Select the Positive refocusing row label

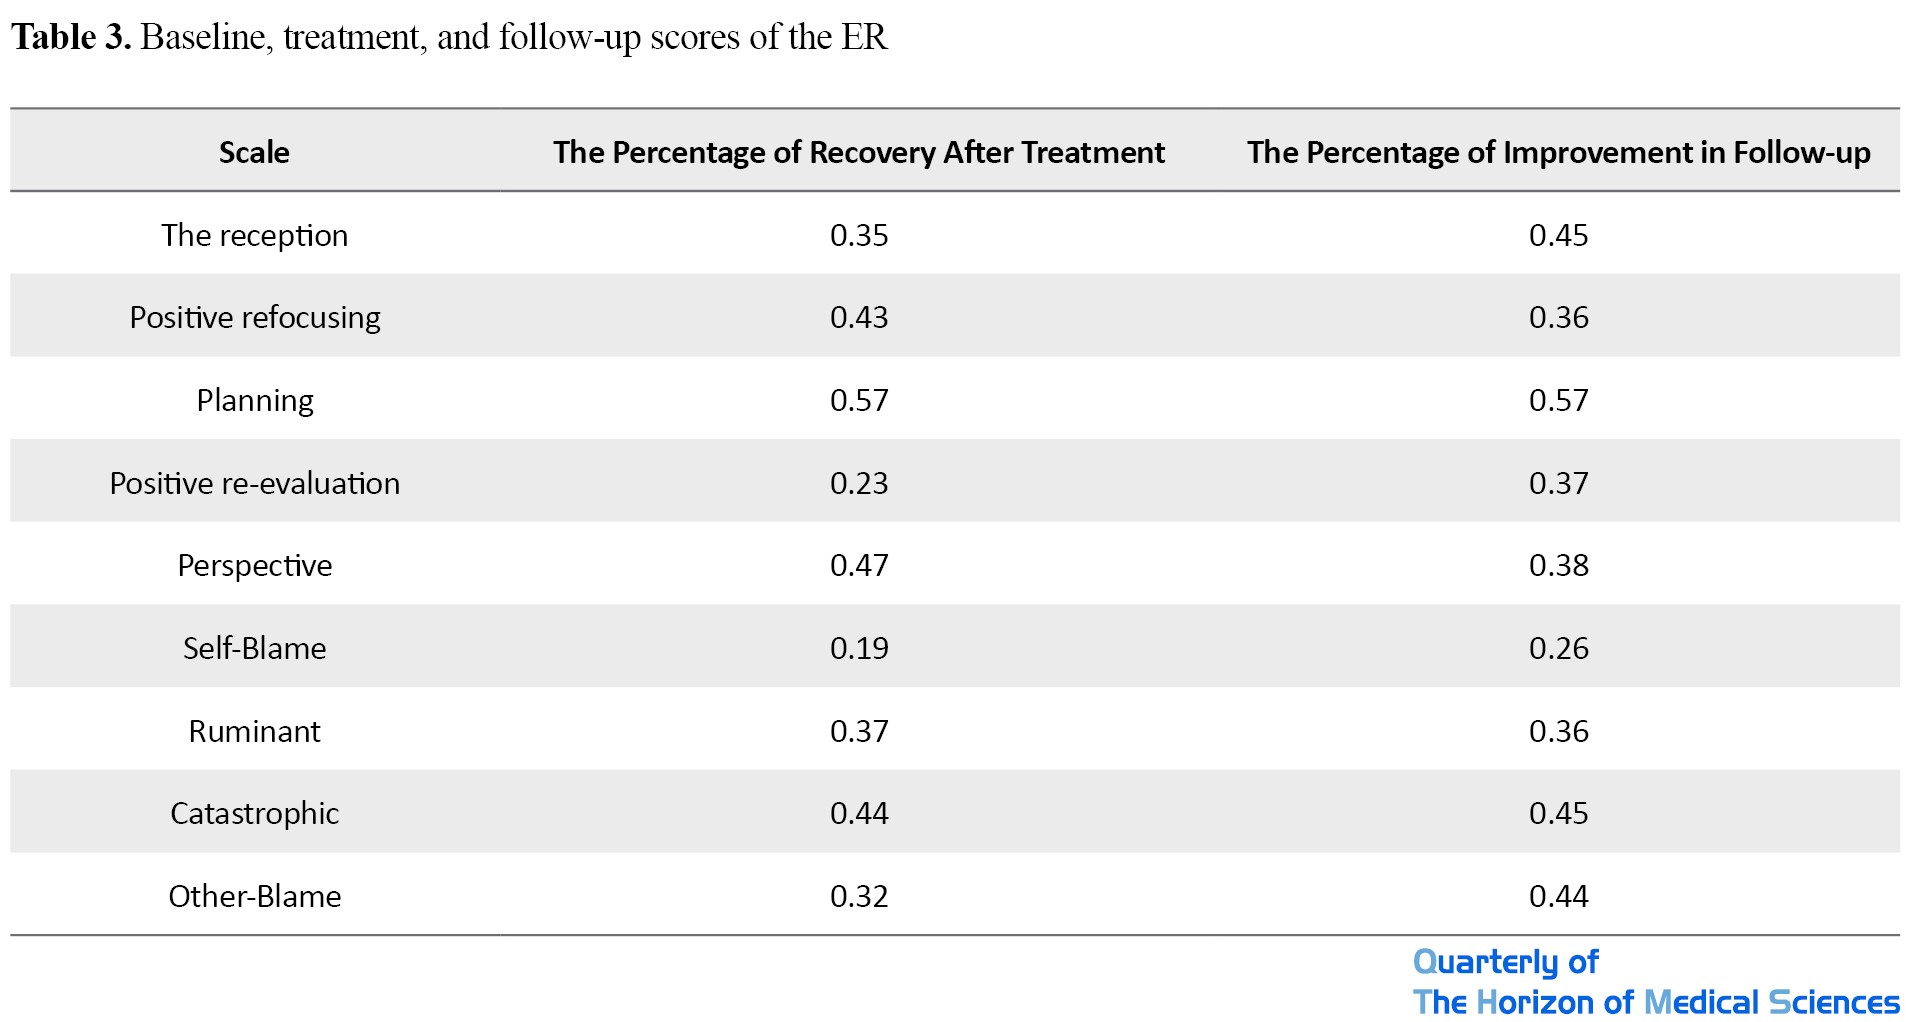point(254,317)
